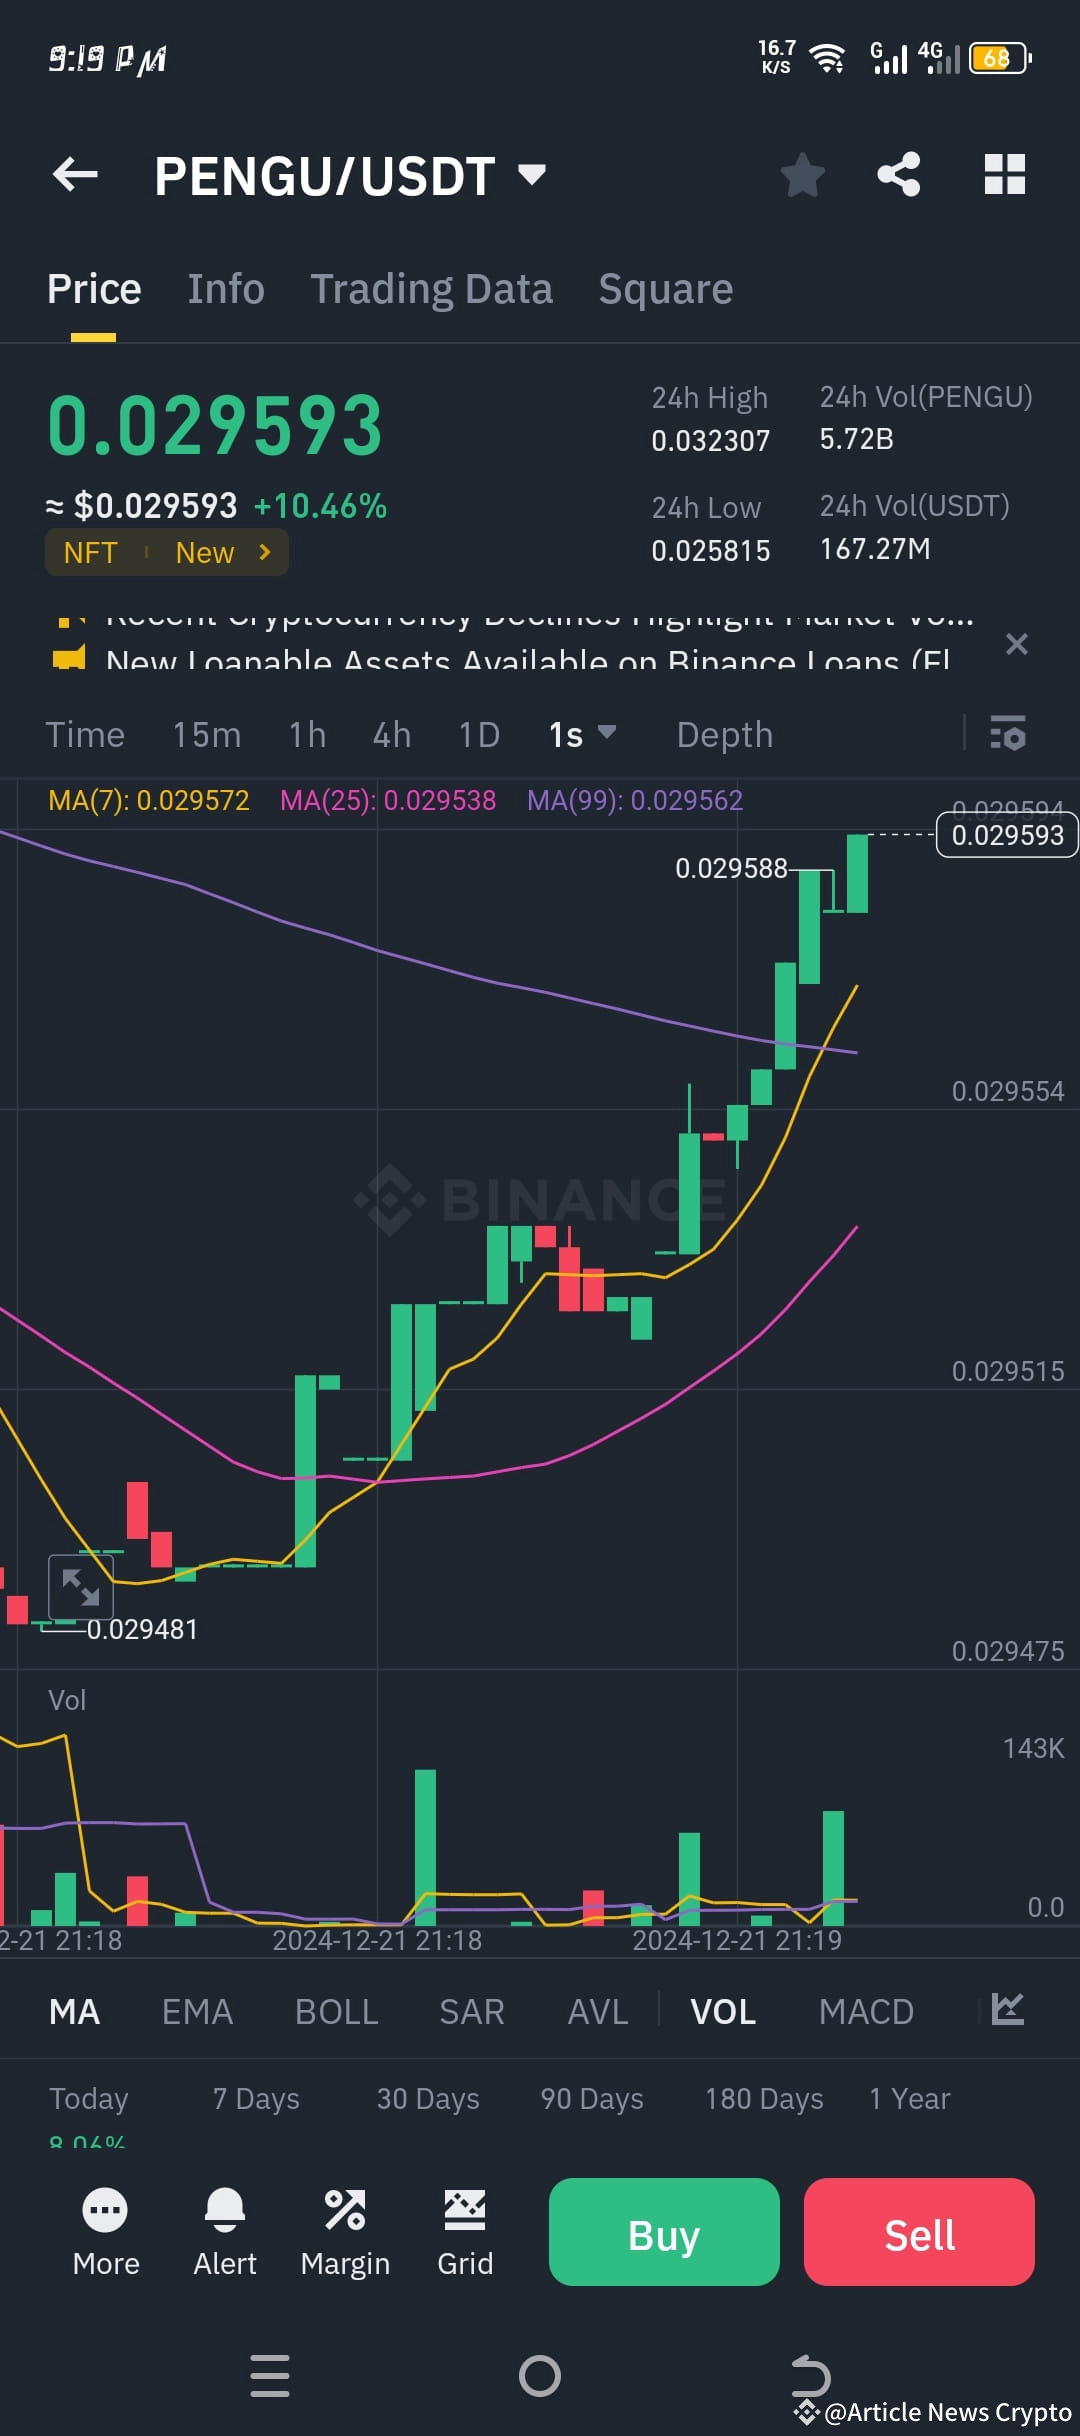
Task: Open the 1s interval dropdown
Action: 582,734
